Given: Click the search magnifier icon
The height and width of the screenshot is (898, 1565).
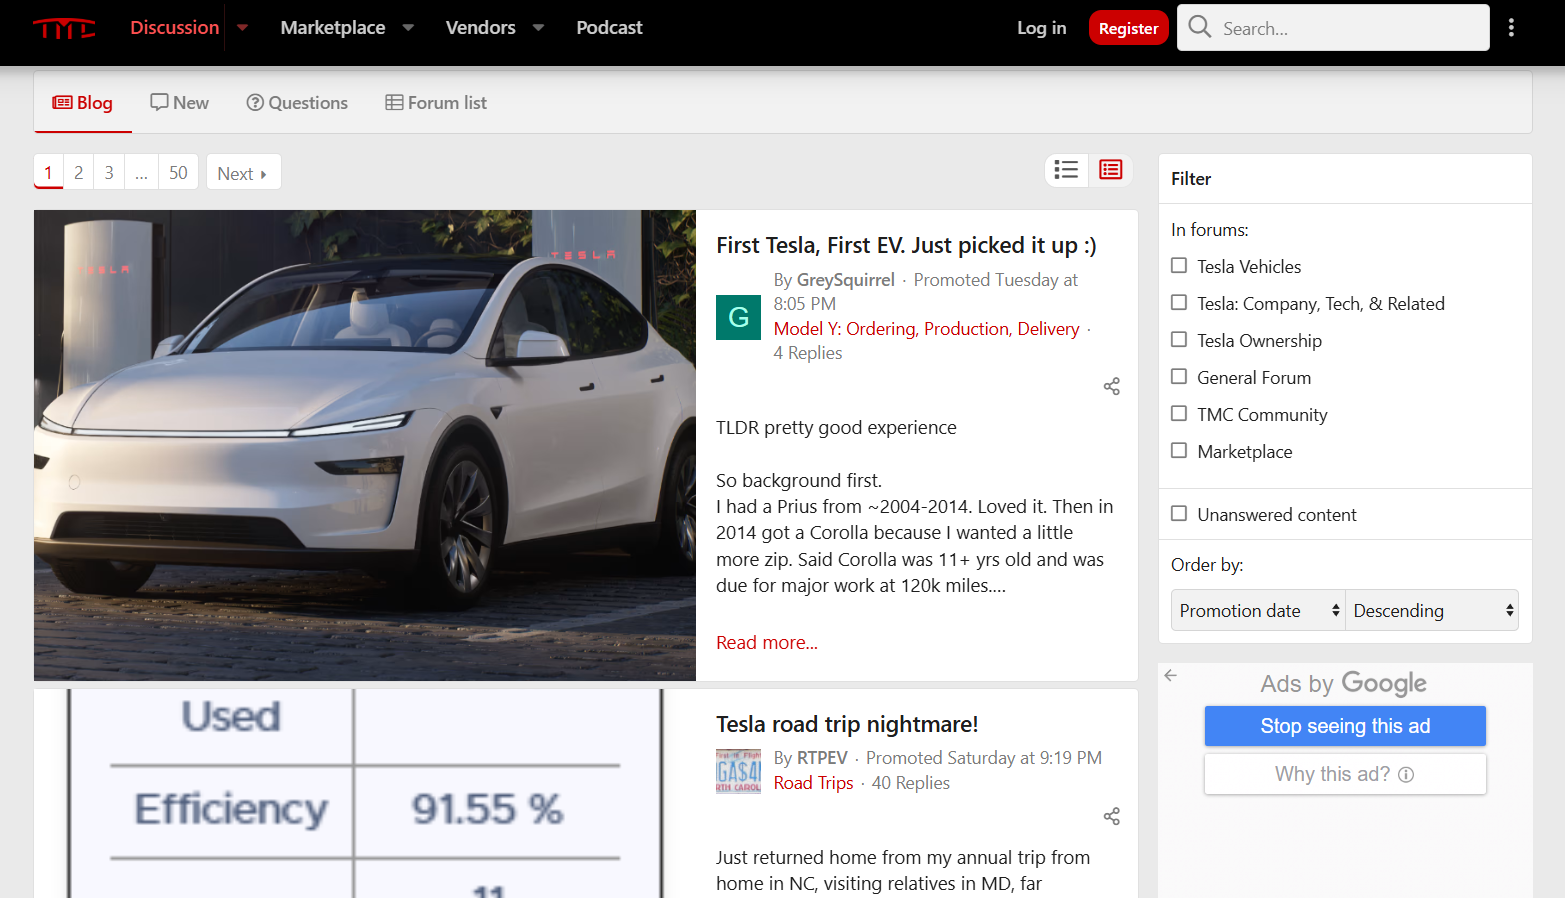Looking at the screenshot, I should [1200, 27].
